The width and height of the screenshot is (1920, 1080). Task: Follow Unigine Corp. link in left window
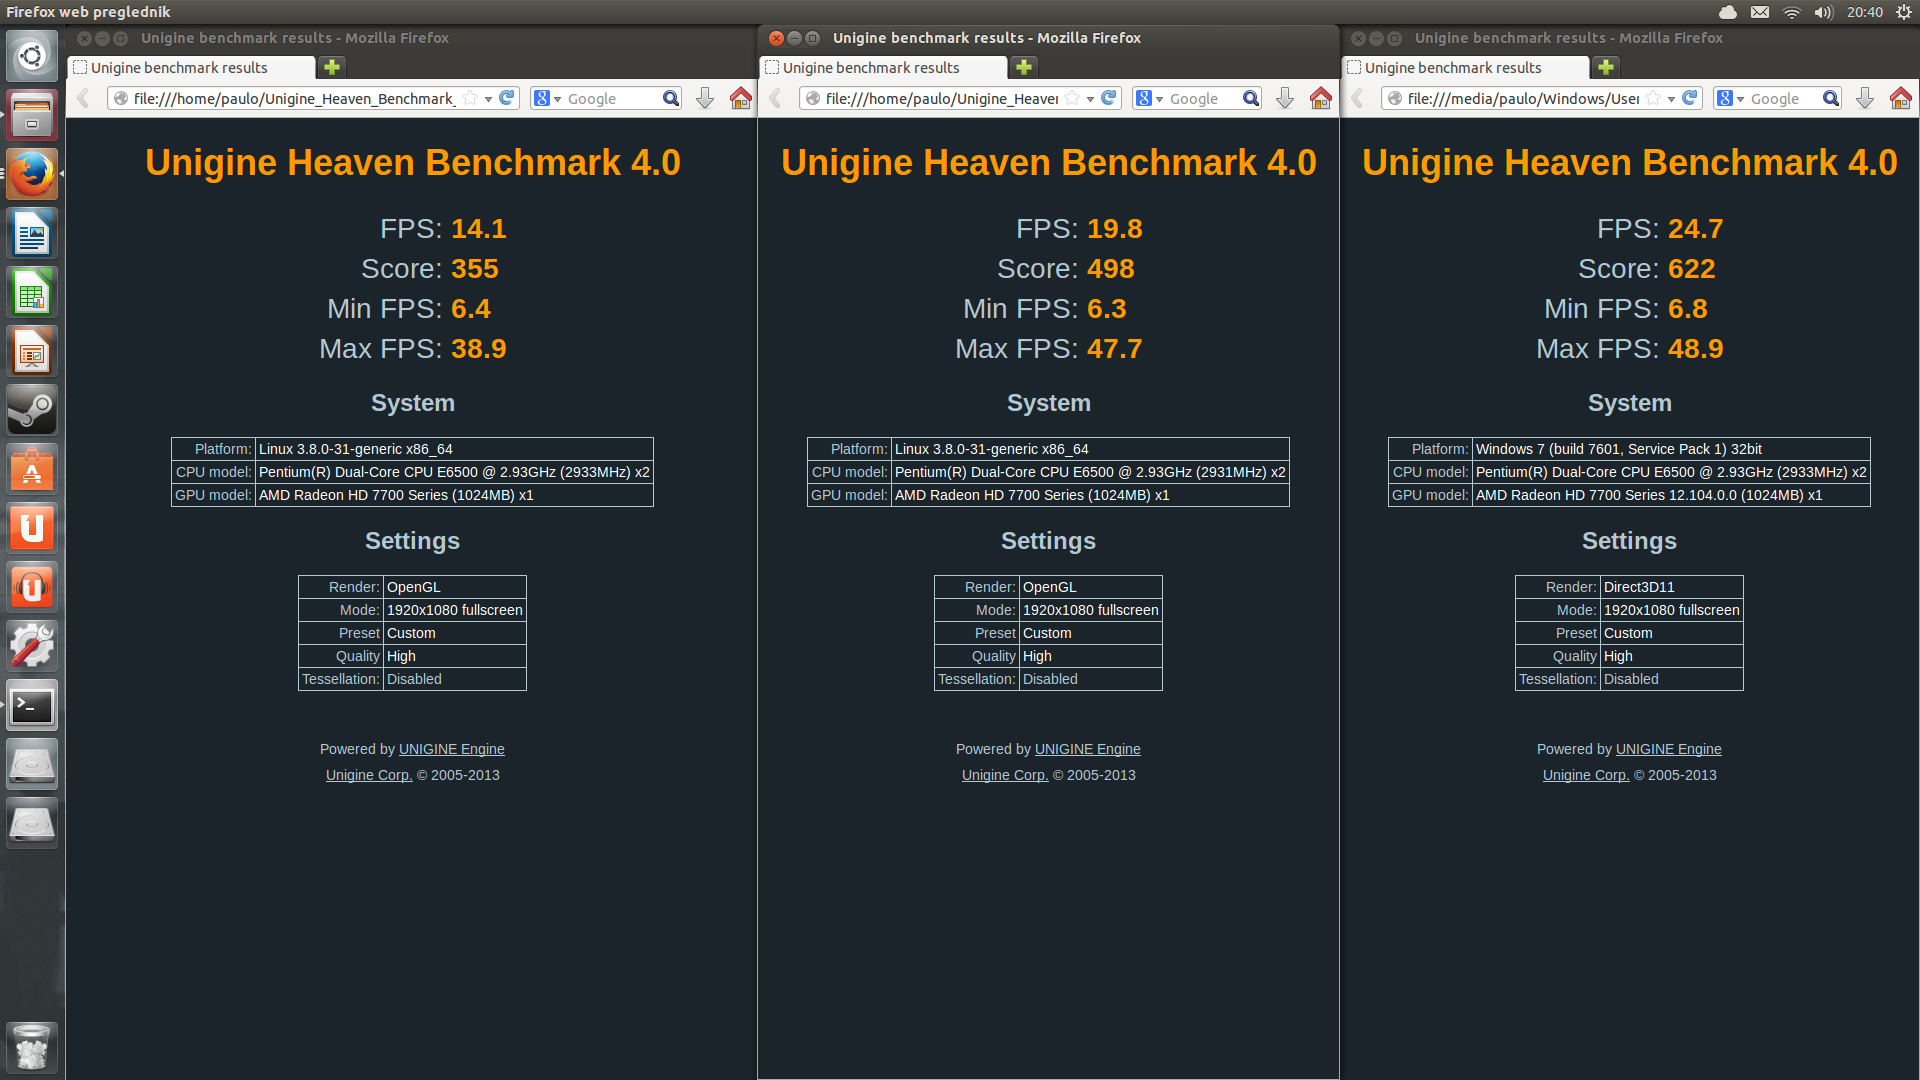click(x=369, y=775)
